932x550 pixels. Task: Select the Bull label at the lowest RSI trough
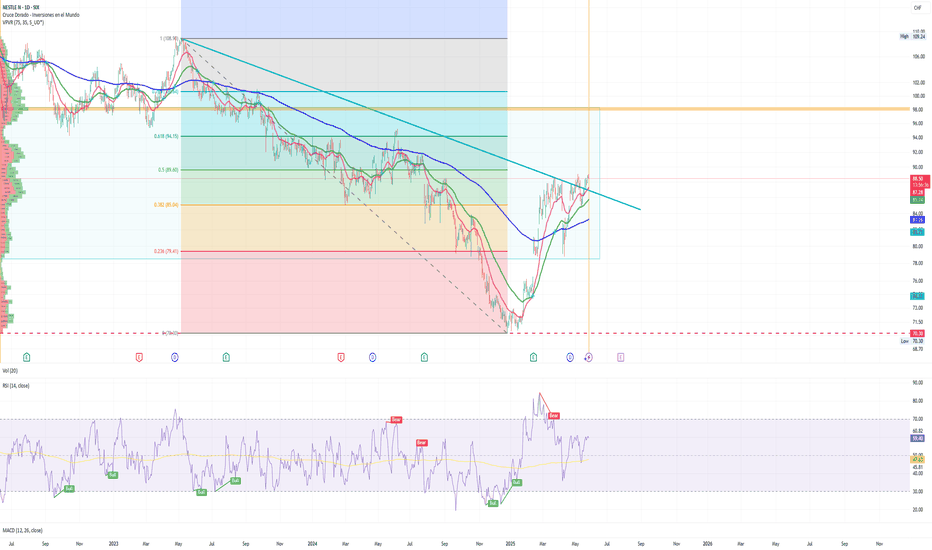tap(493, 503)
